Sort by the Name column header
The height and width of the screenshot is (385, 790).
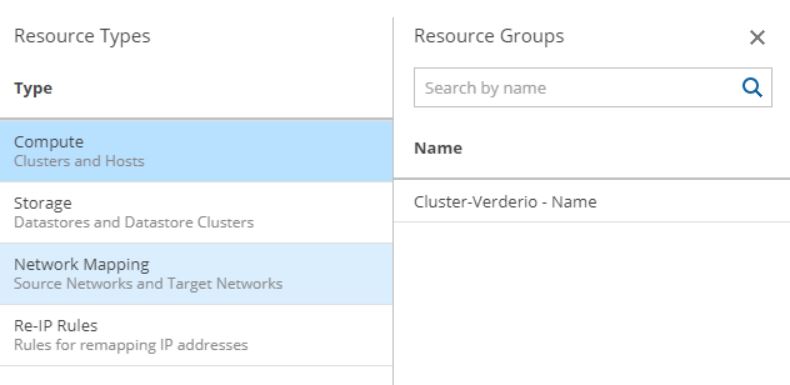point(438,148)
